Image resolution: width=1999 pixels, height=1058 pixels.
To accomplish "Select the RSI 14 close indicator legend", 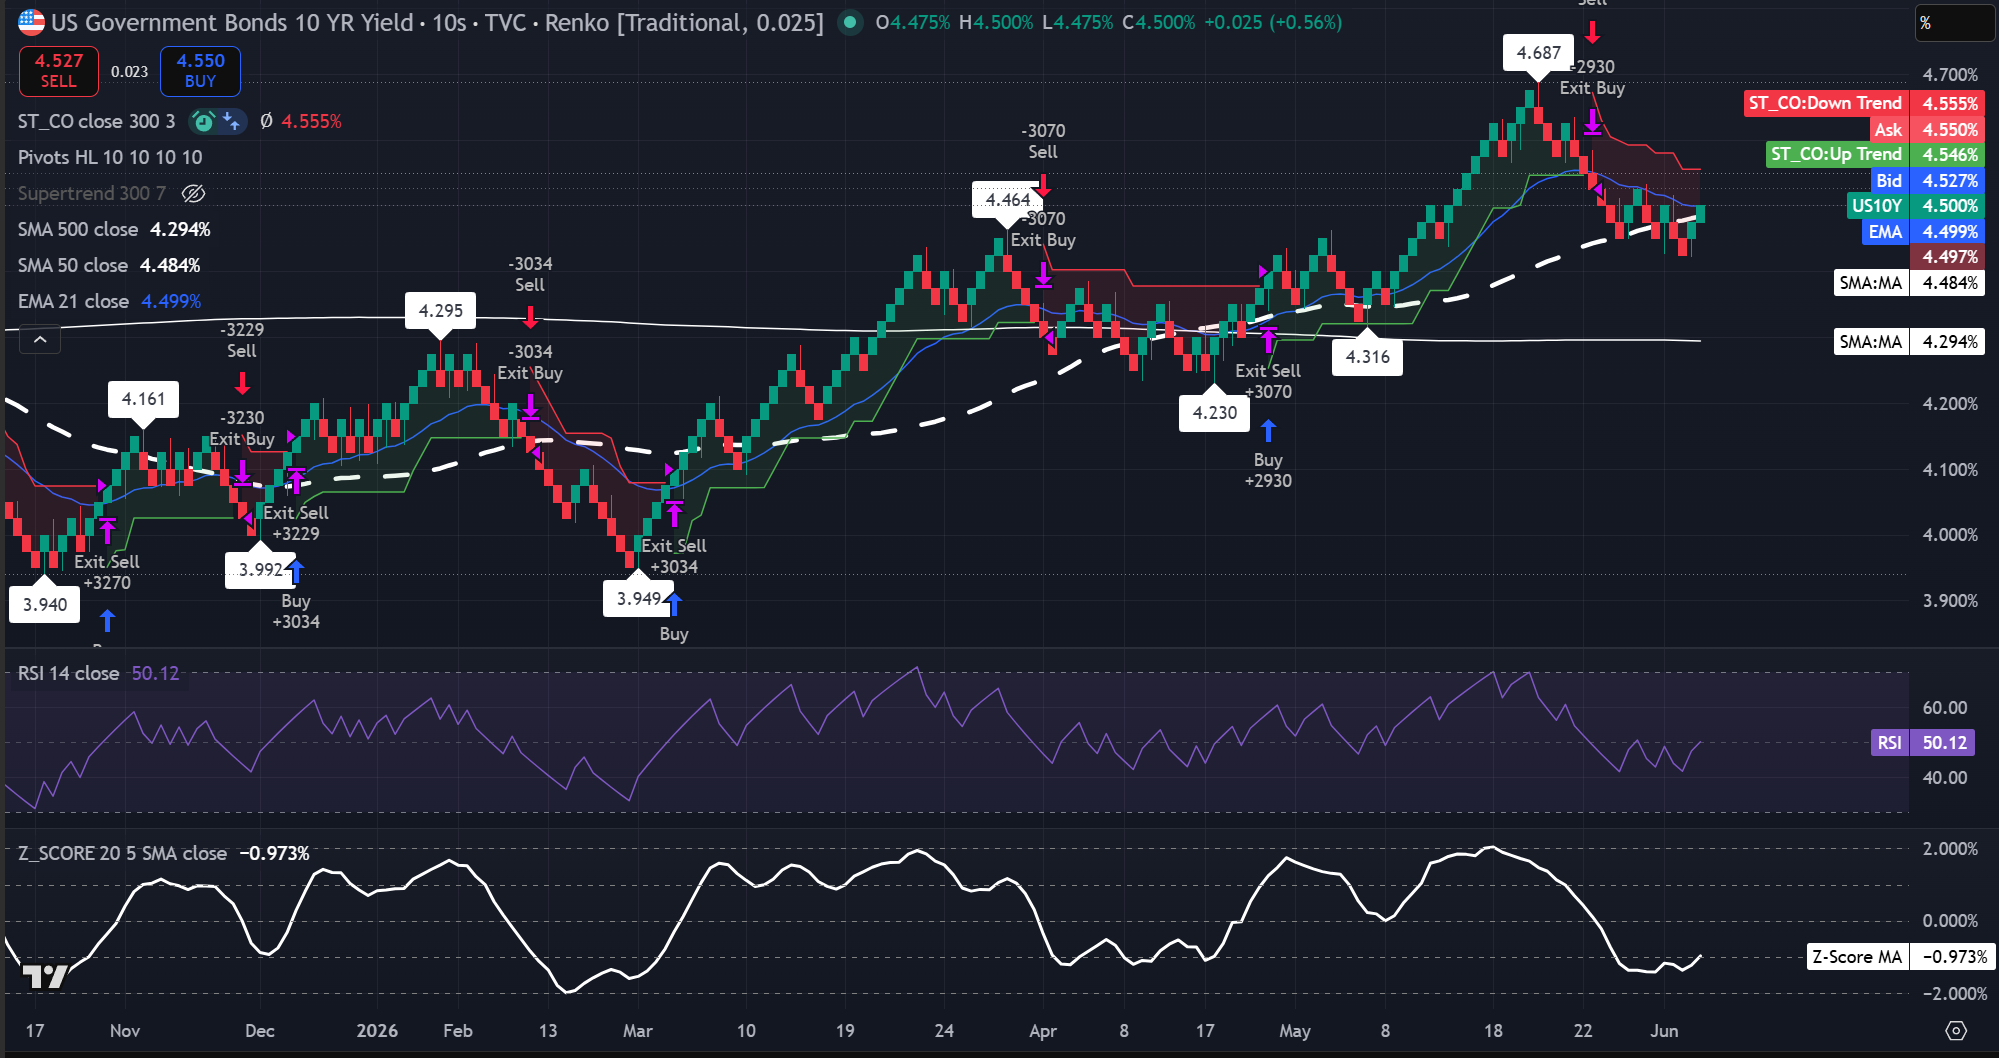I will 68,673.
